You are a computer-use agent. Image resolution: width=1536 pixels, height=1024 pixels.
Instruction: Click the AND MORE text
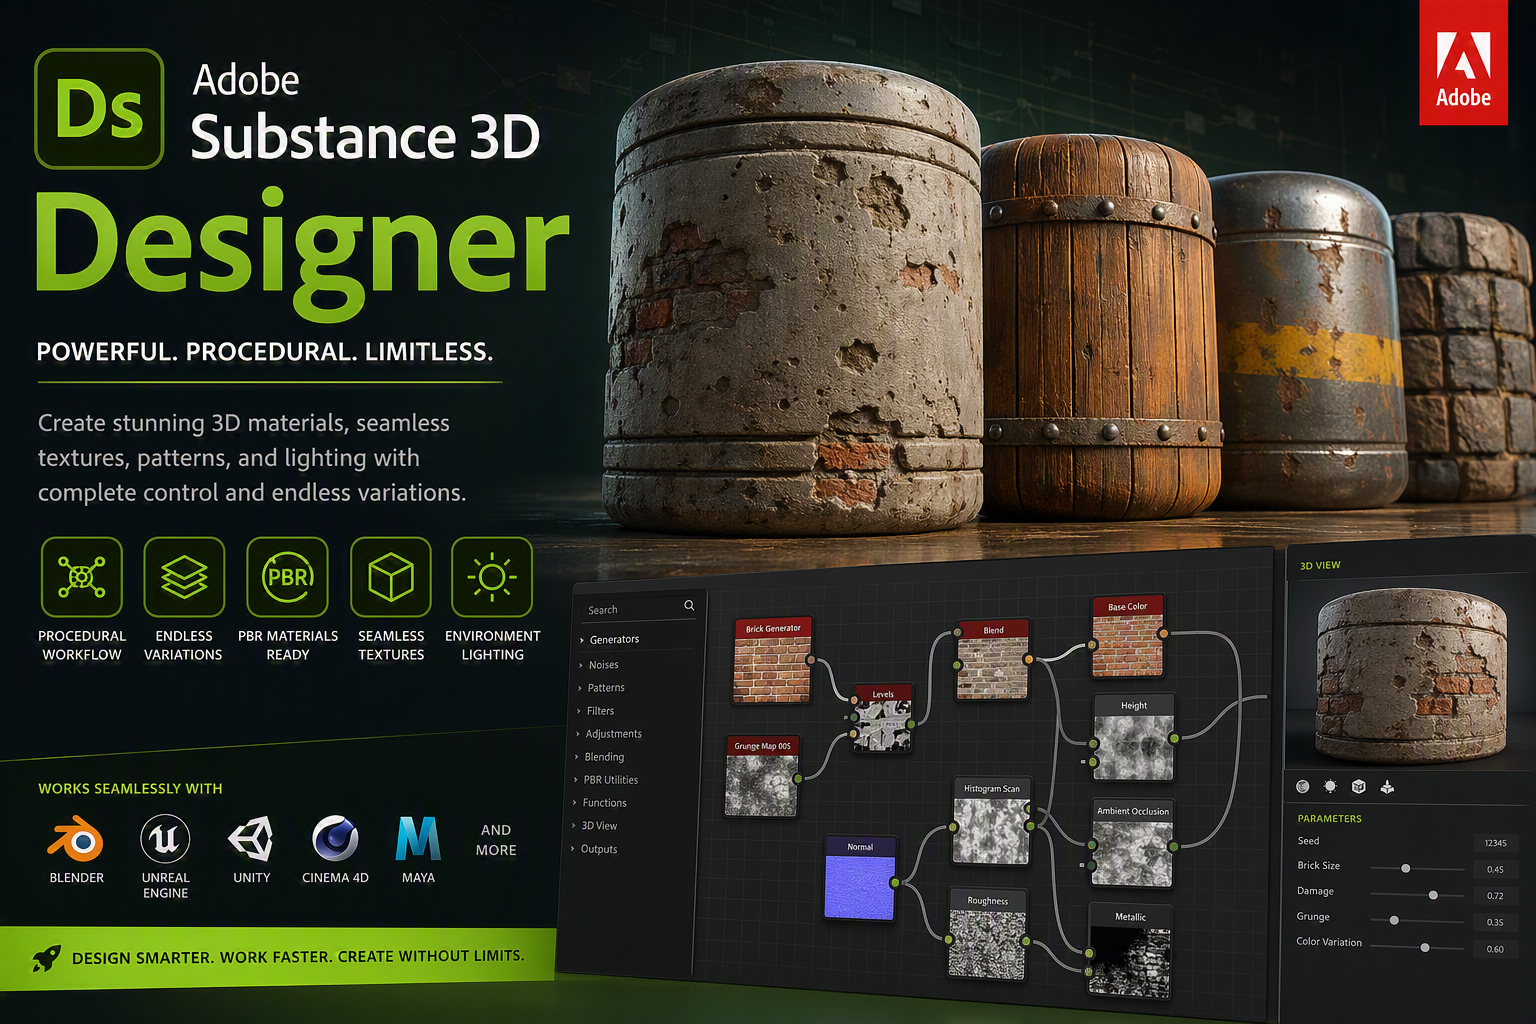(496, 840)
